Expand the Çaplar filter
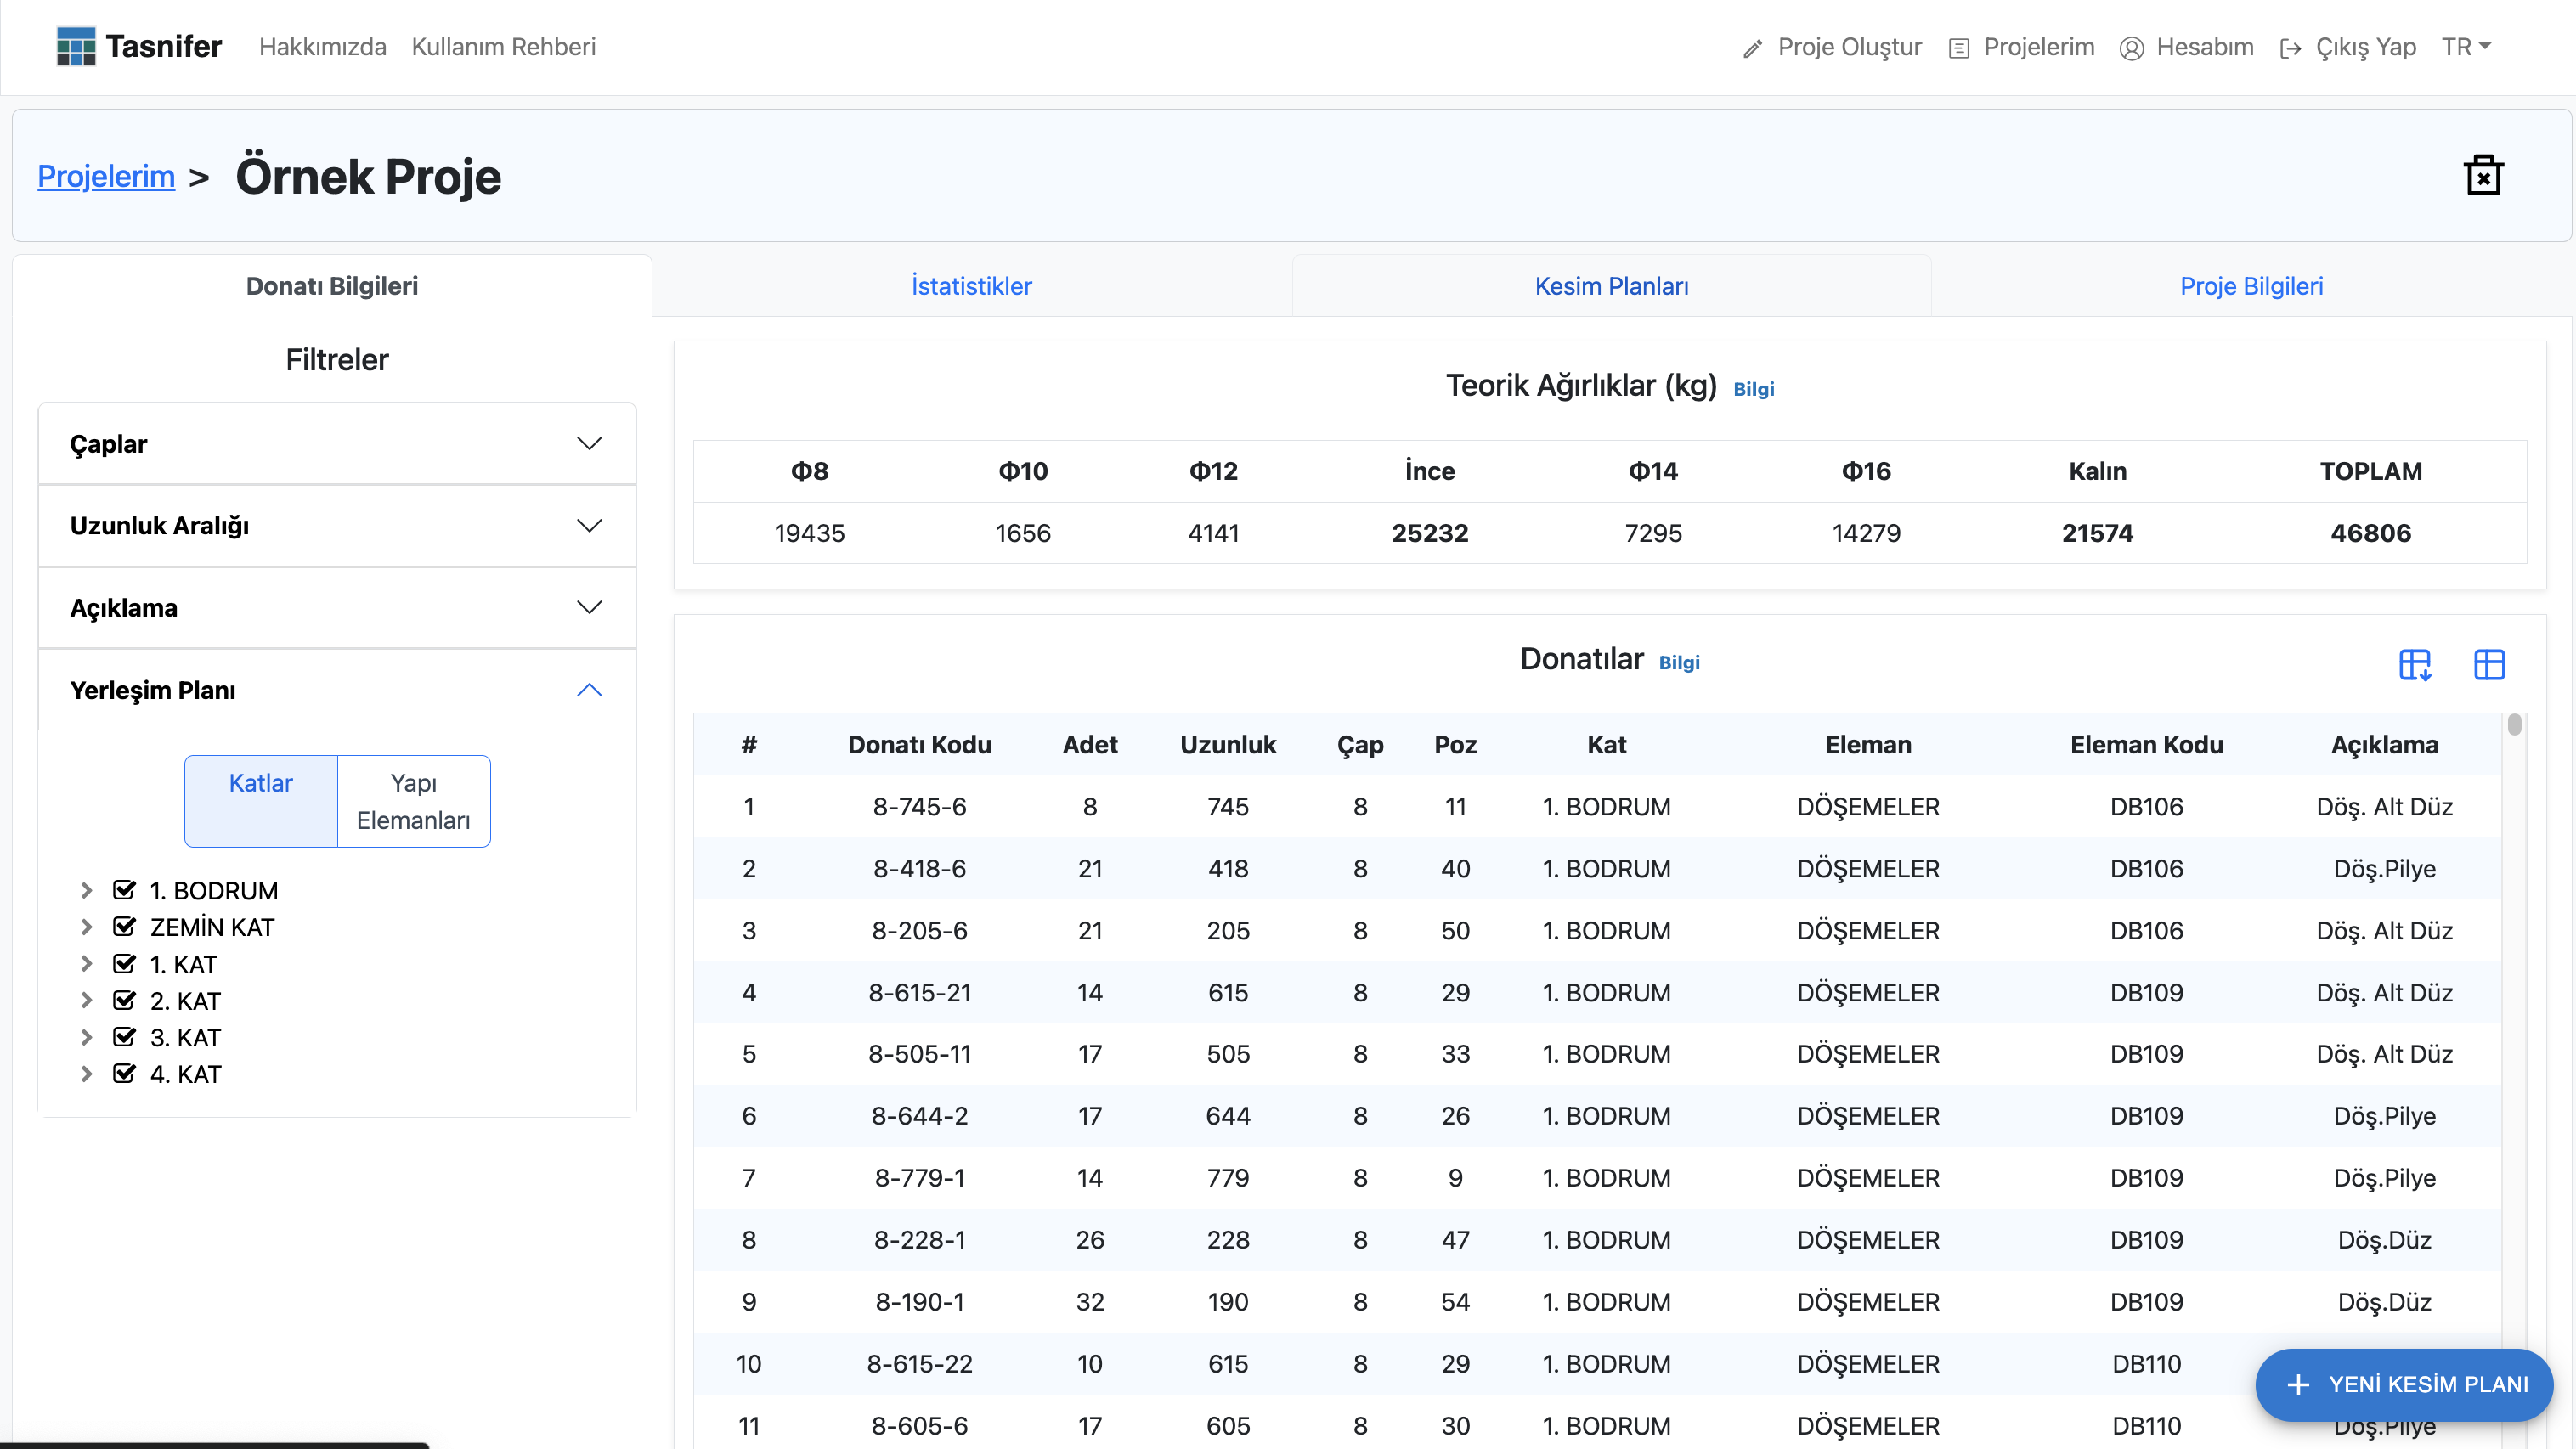 point(337,444)
